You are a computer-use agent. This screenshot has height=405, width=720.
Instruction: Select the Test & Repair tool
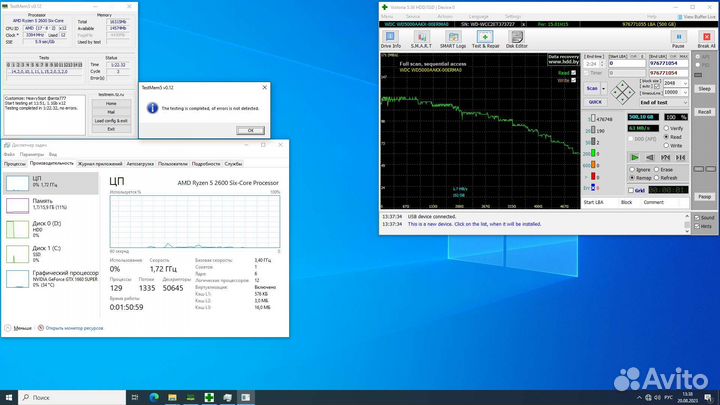485,39
